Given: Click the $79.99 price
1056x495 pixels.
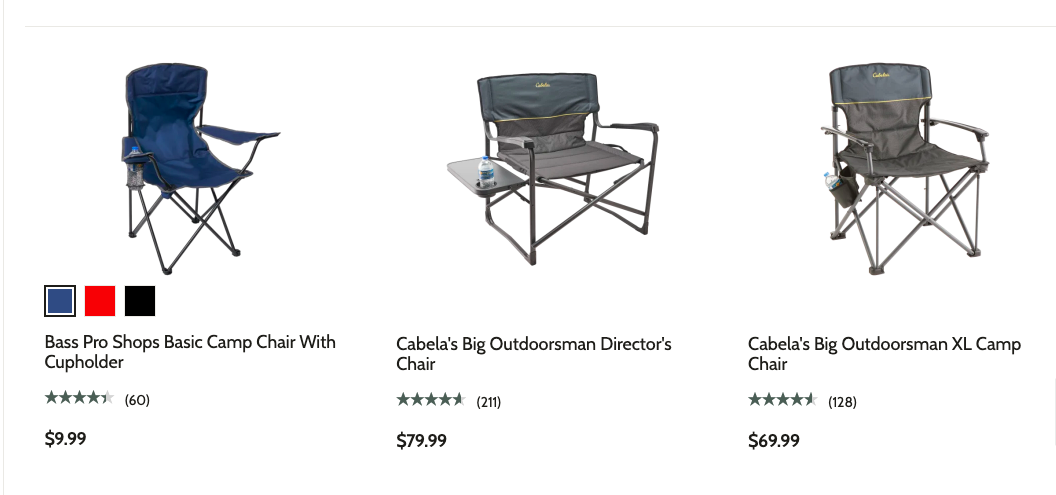Looking at the screenshot, I should click(421, 440).
